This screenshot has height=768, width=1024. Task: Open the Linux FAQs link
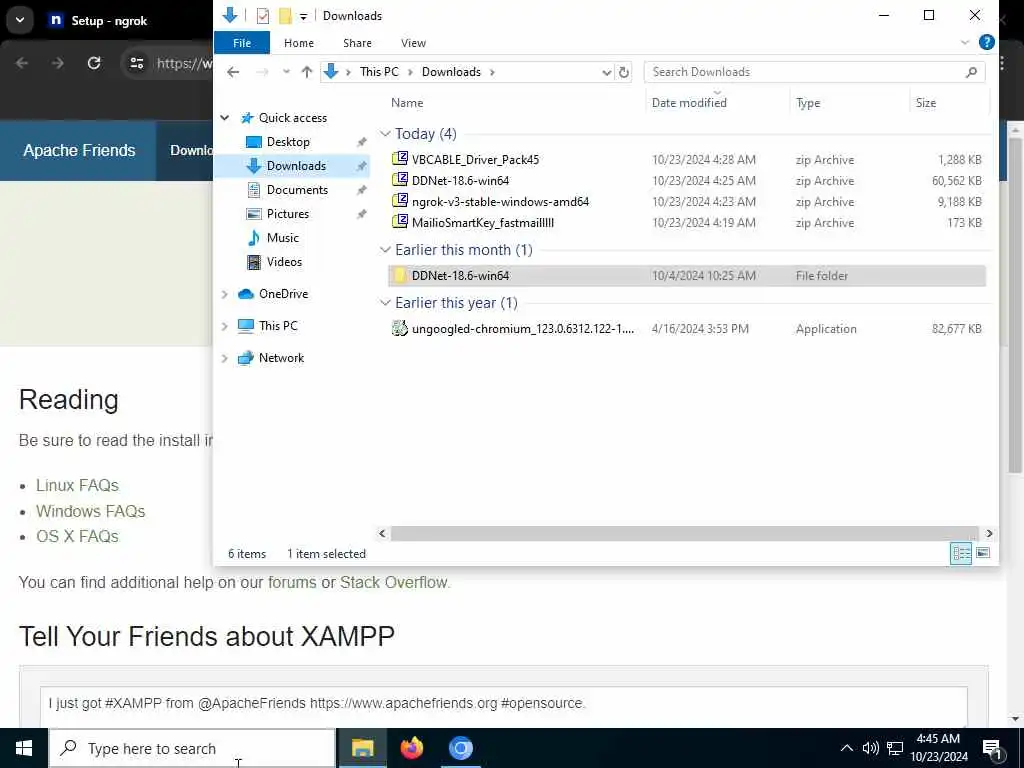point(77,485)
